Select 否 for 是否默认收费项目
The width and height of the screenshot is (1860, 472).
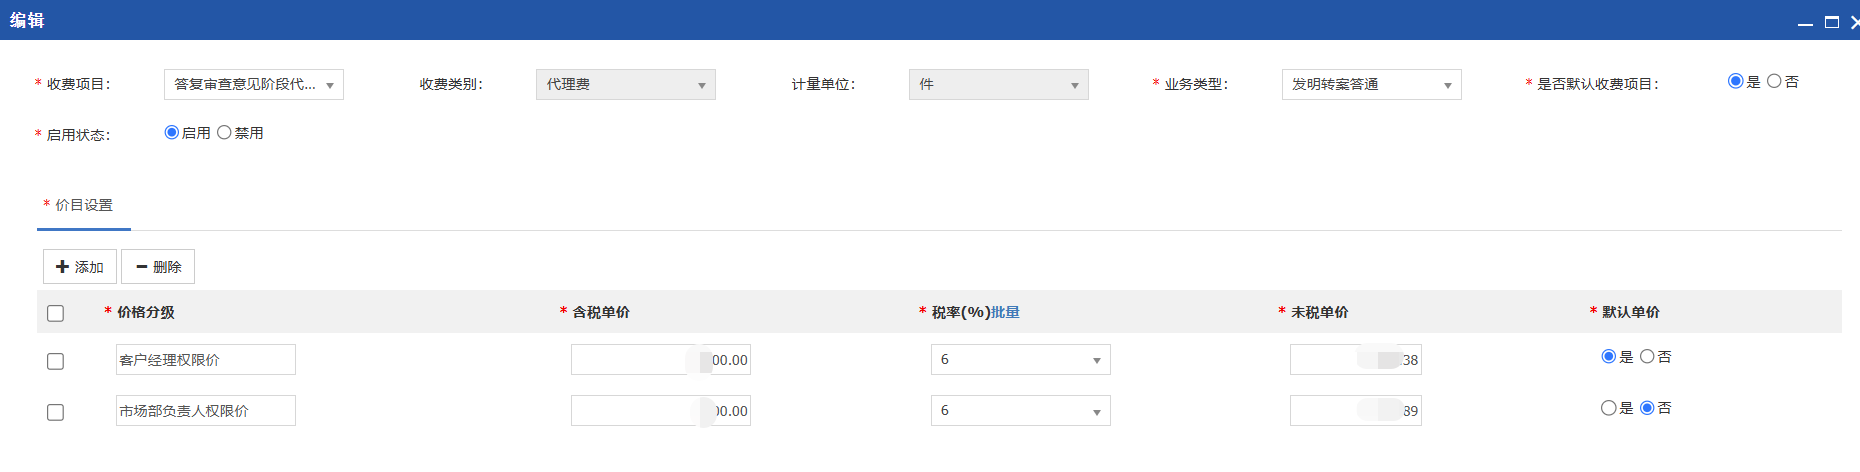coord(1774,81)
